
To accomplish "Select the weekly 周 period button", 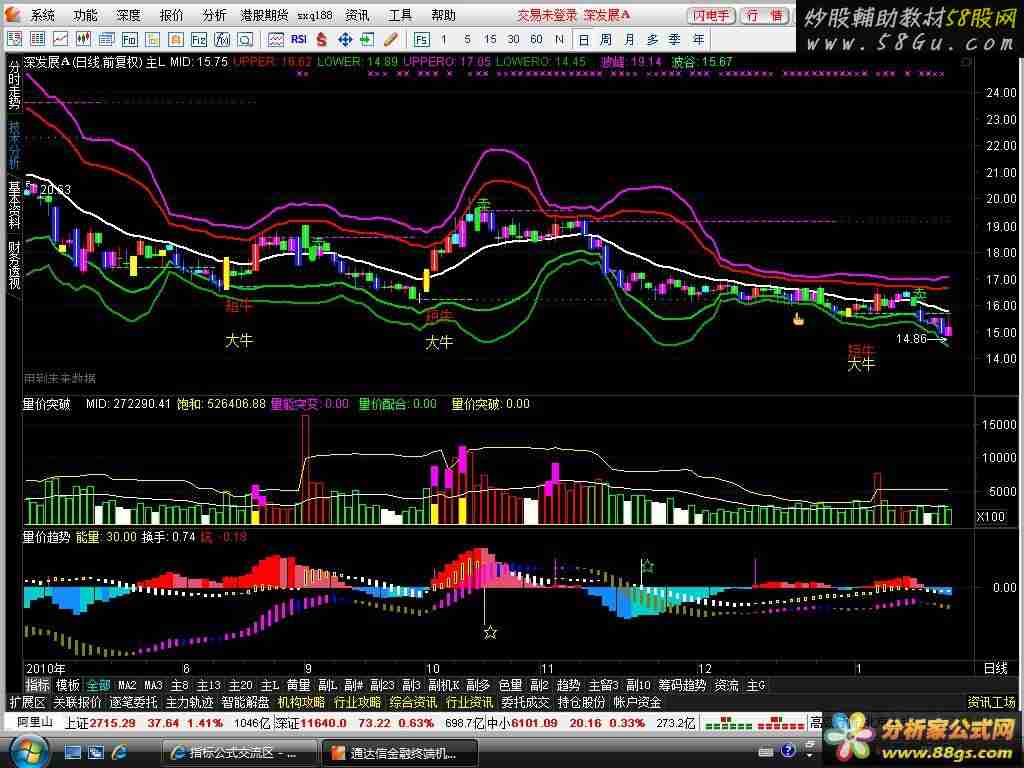I will [607, 40].
